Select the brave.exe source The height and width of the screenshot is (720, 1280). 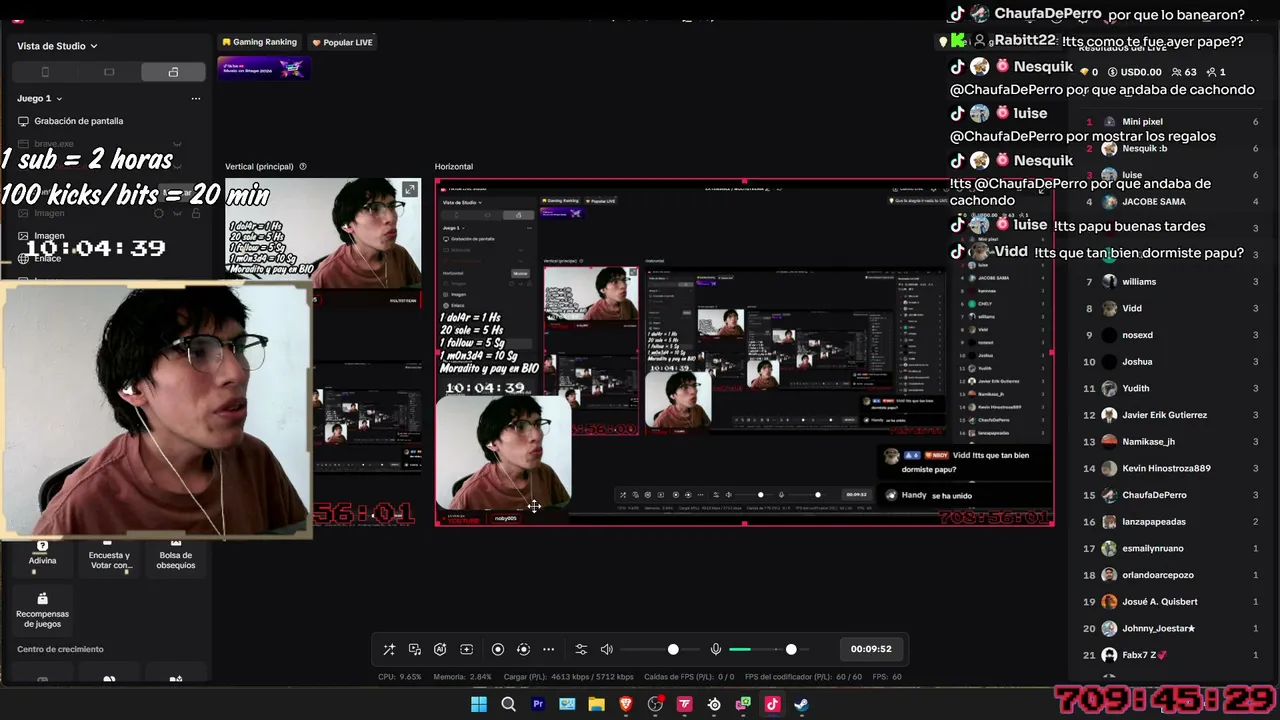coord(108,144)
